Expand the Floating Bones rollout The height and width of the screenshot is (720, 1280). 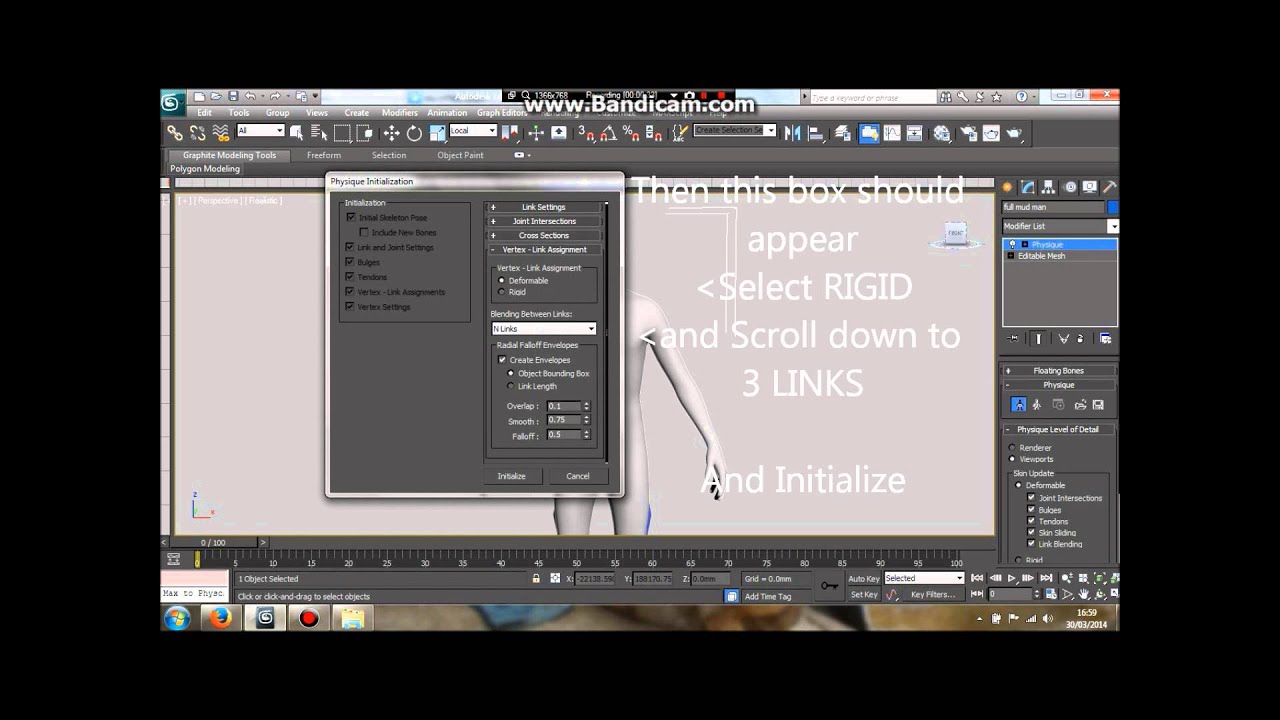coord(1059,371)
